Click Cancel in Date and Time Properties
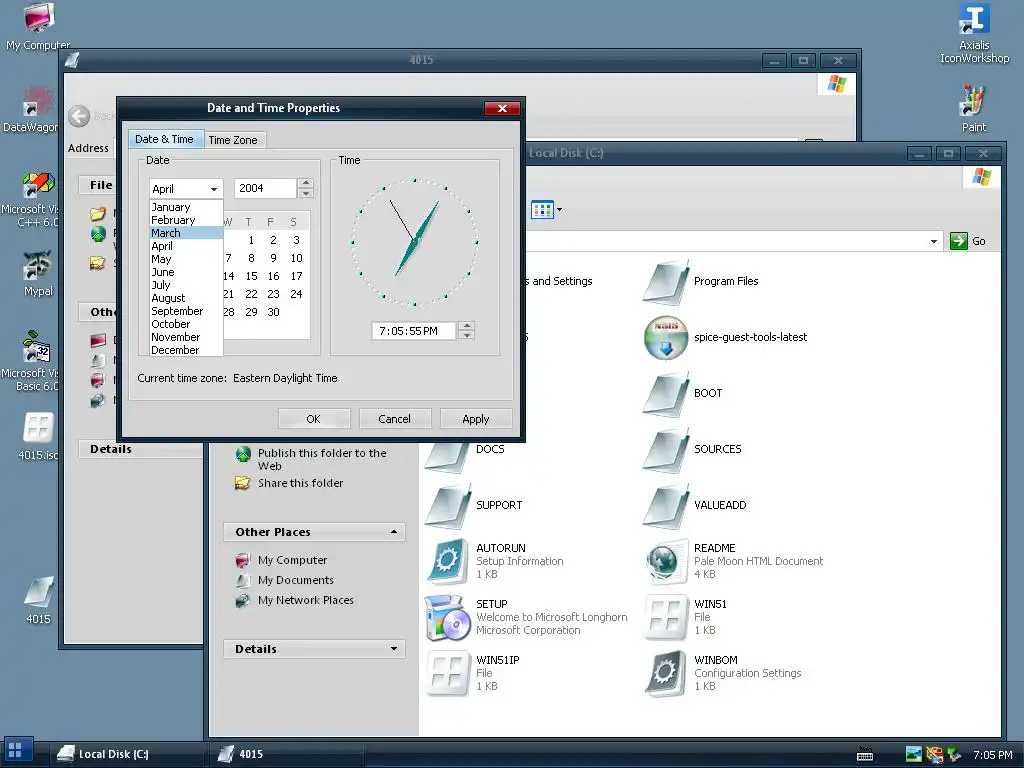1024x768 pixels. tap(394, 419)
